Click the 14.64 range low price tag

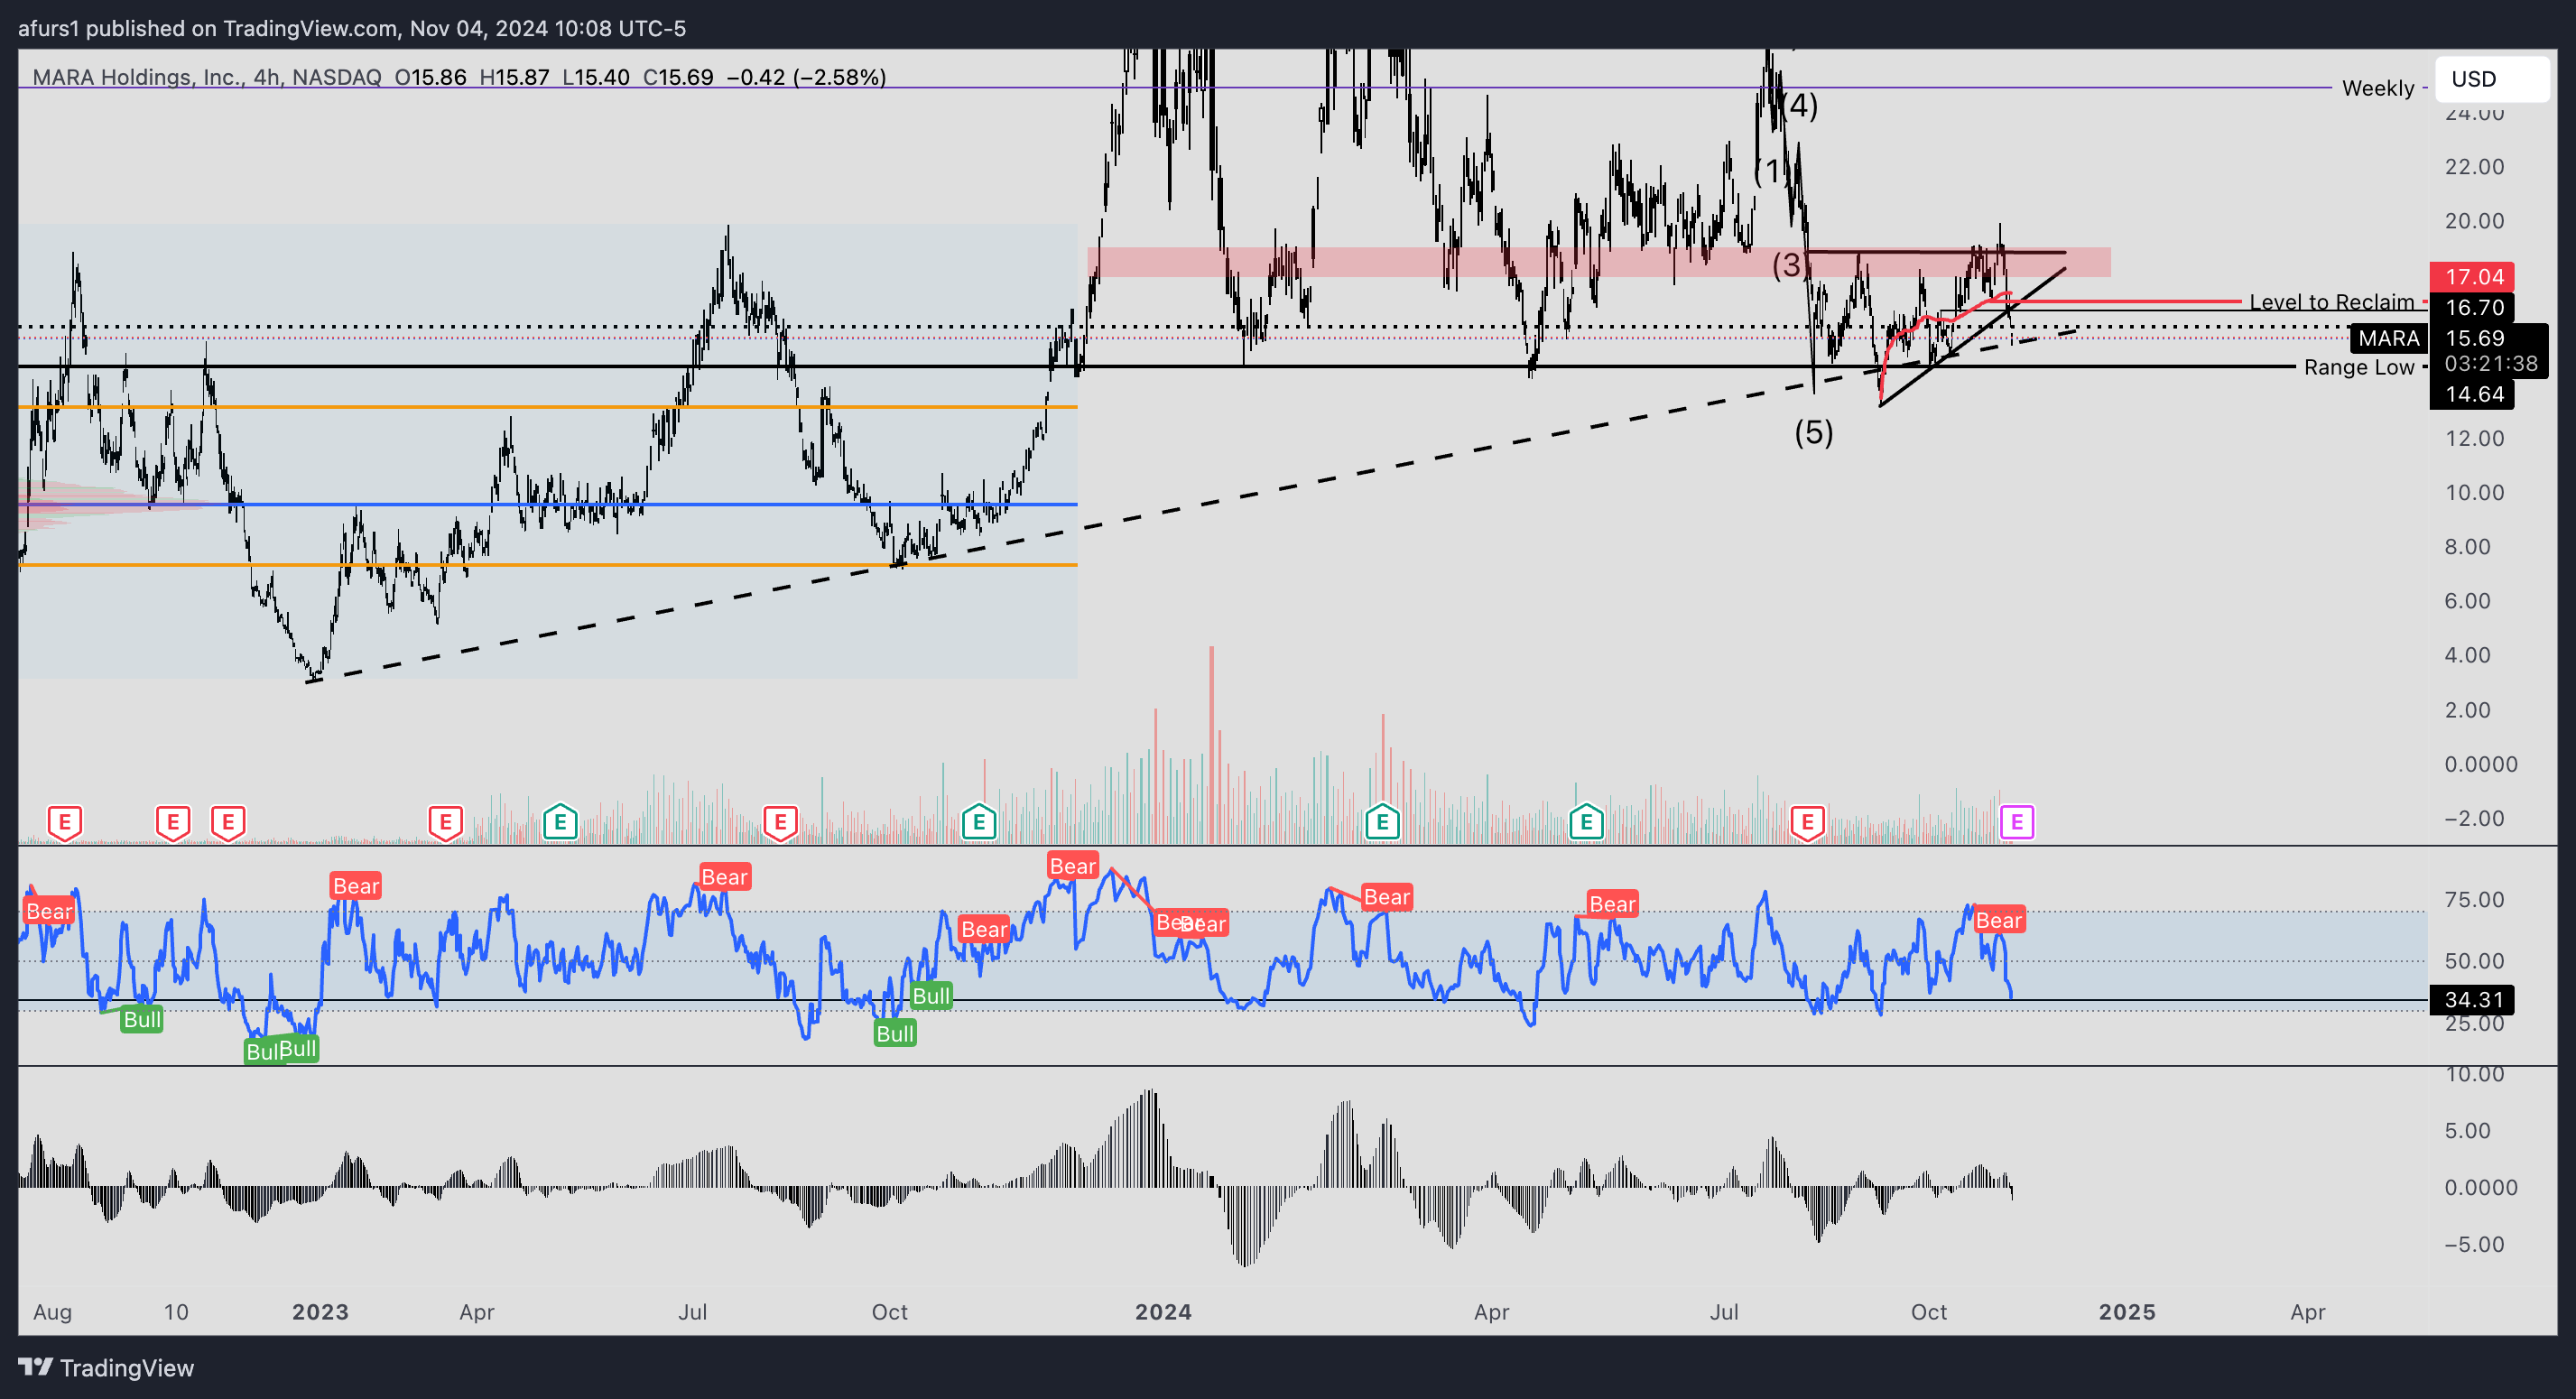click(2472, 394)
